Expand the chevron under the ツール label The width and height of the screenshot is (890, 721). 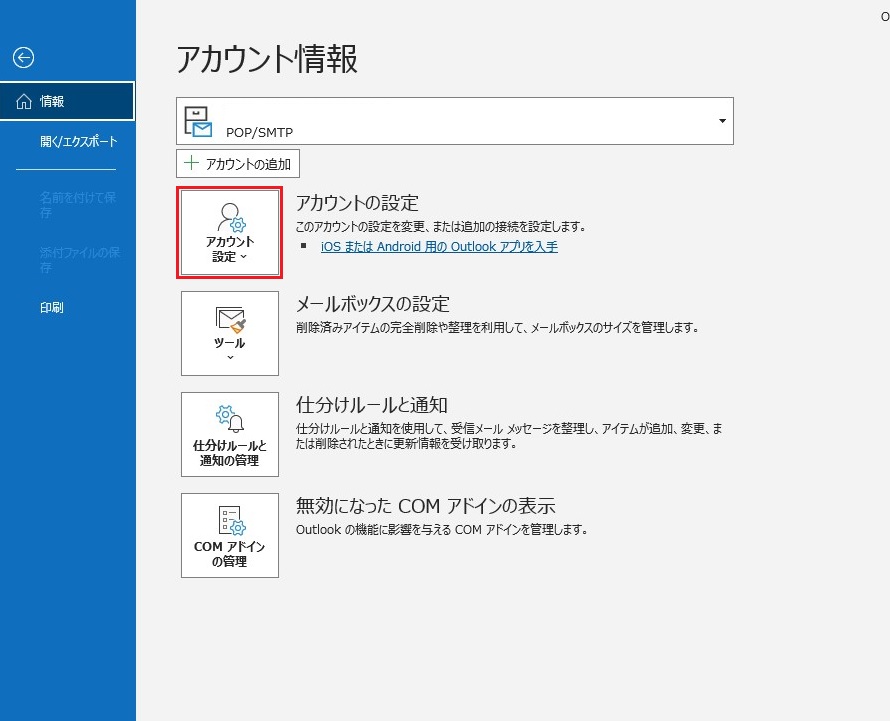point(230,357)
